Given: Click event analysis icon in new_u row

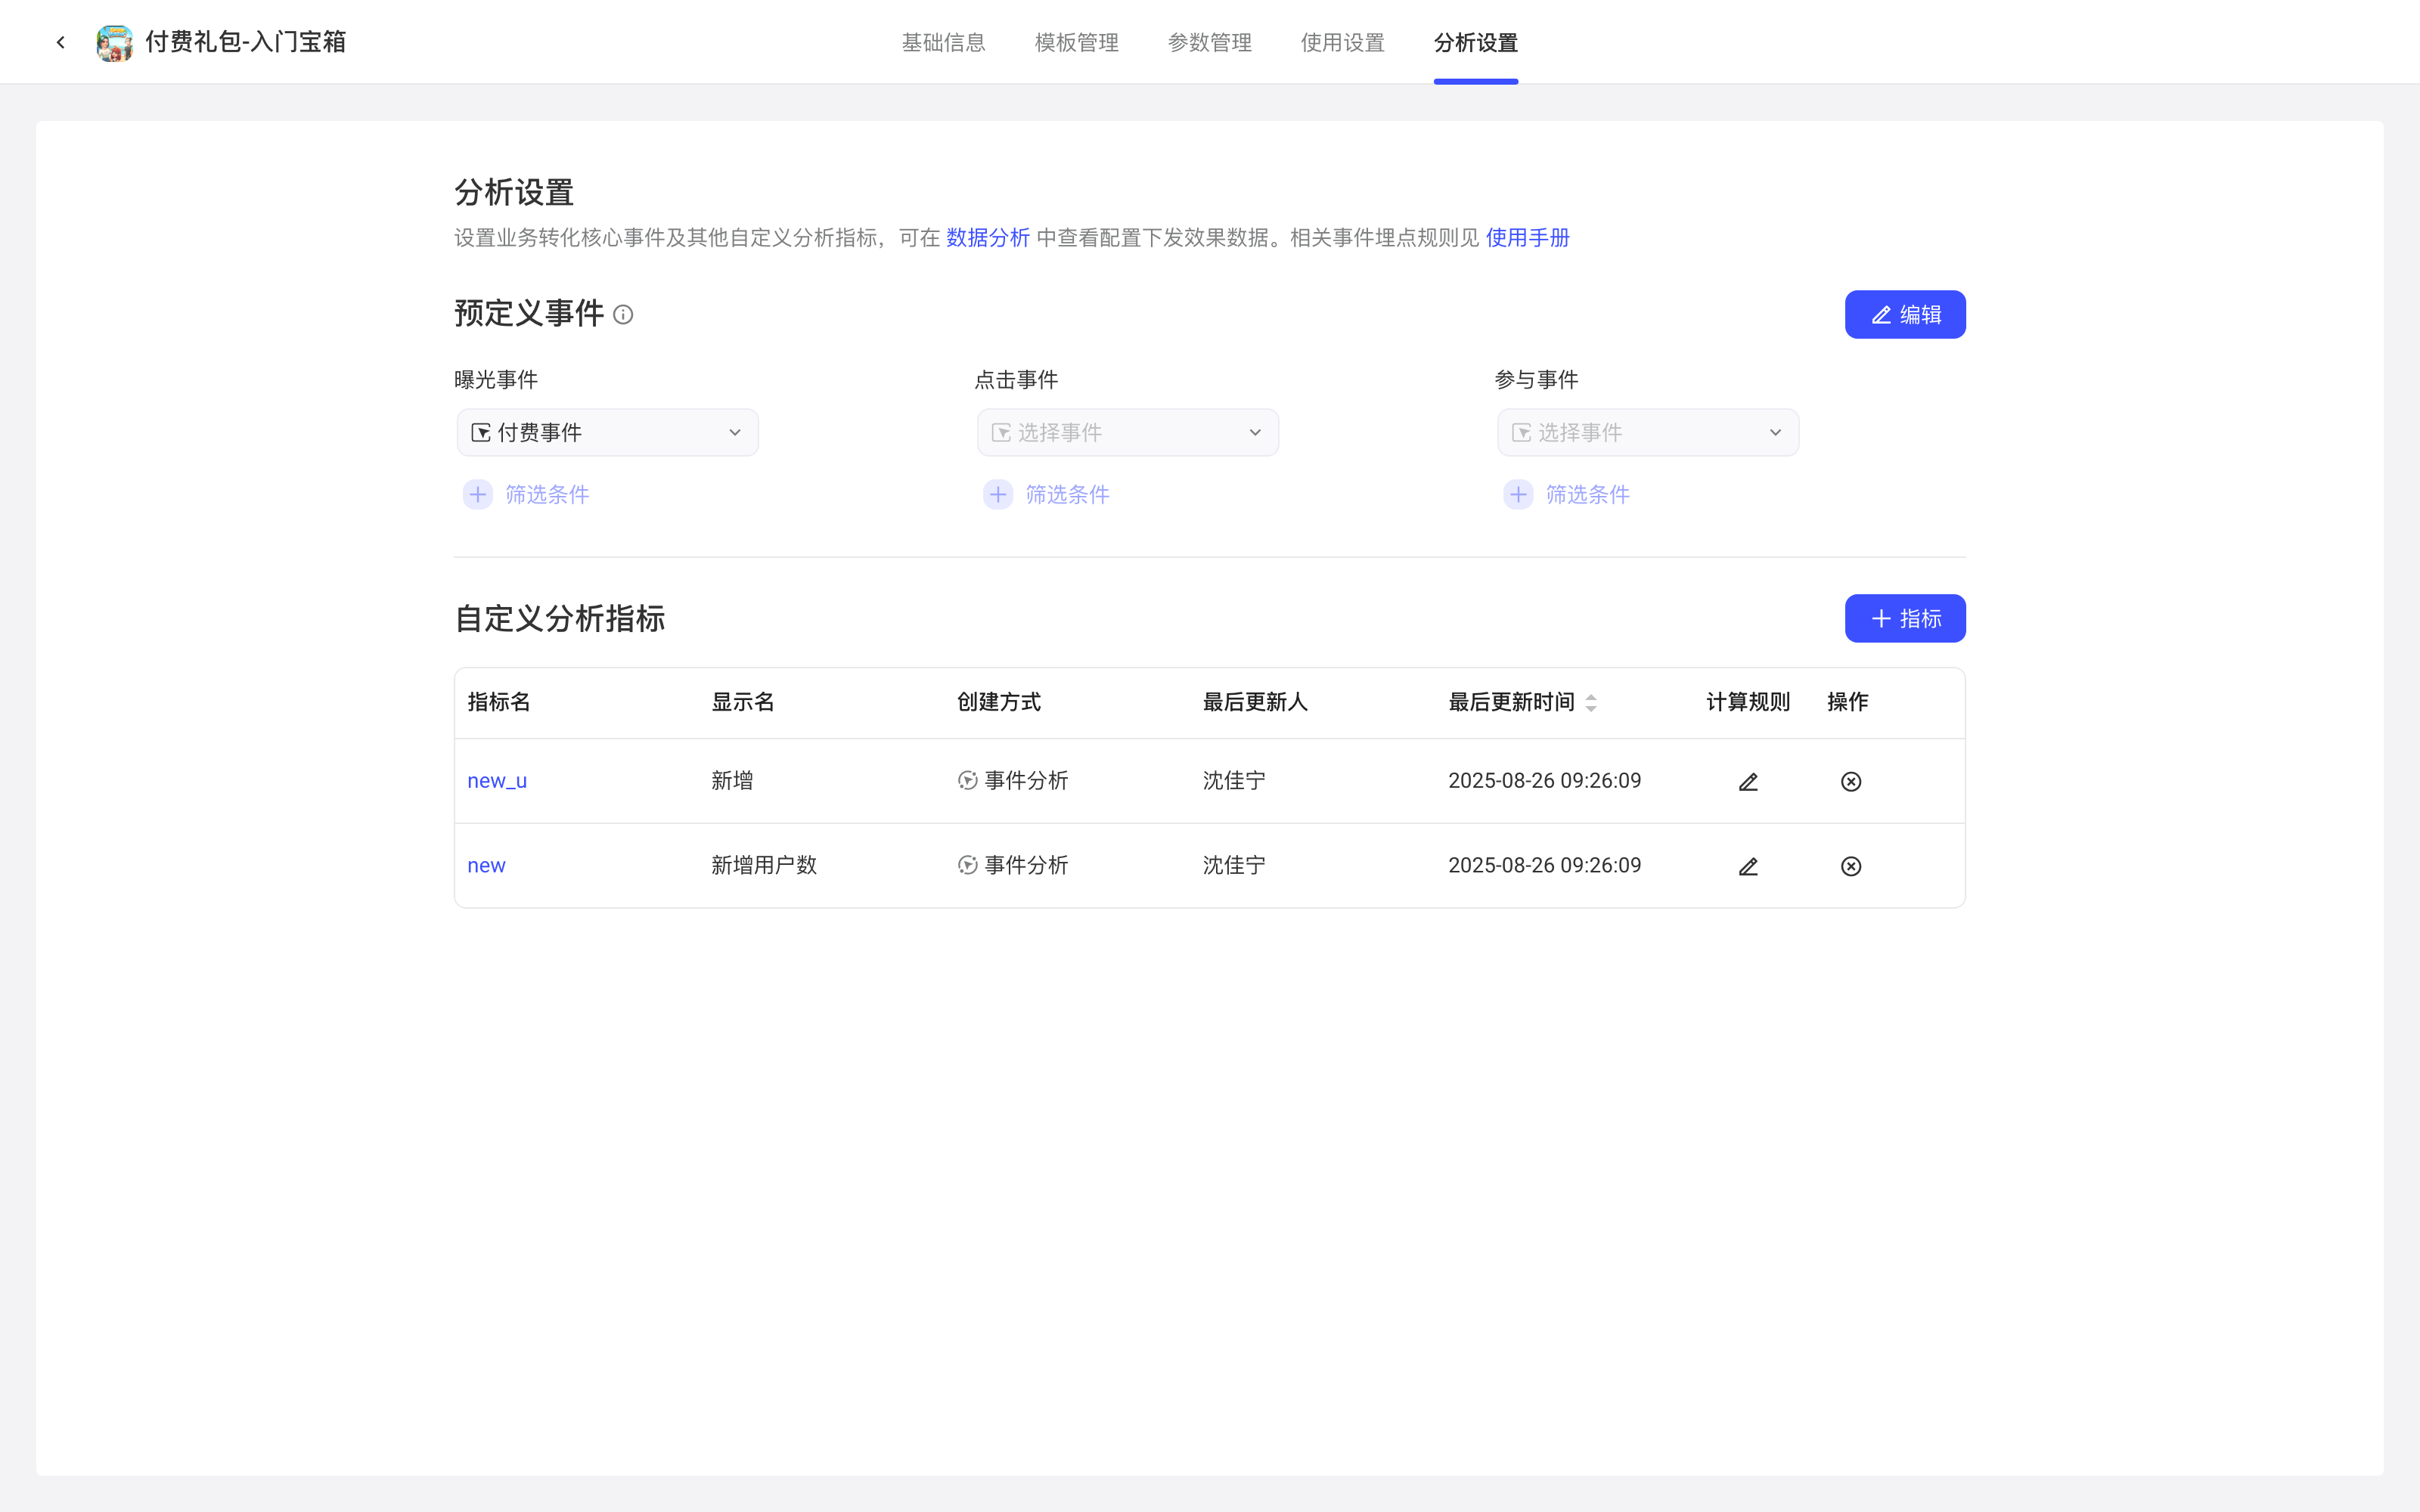Looking at the screenshot, I should (x=967, y=780).
